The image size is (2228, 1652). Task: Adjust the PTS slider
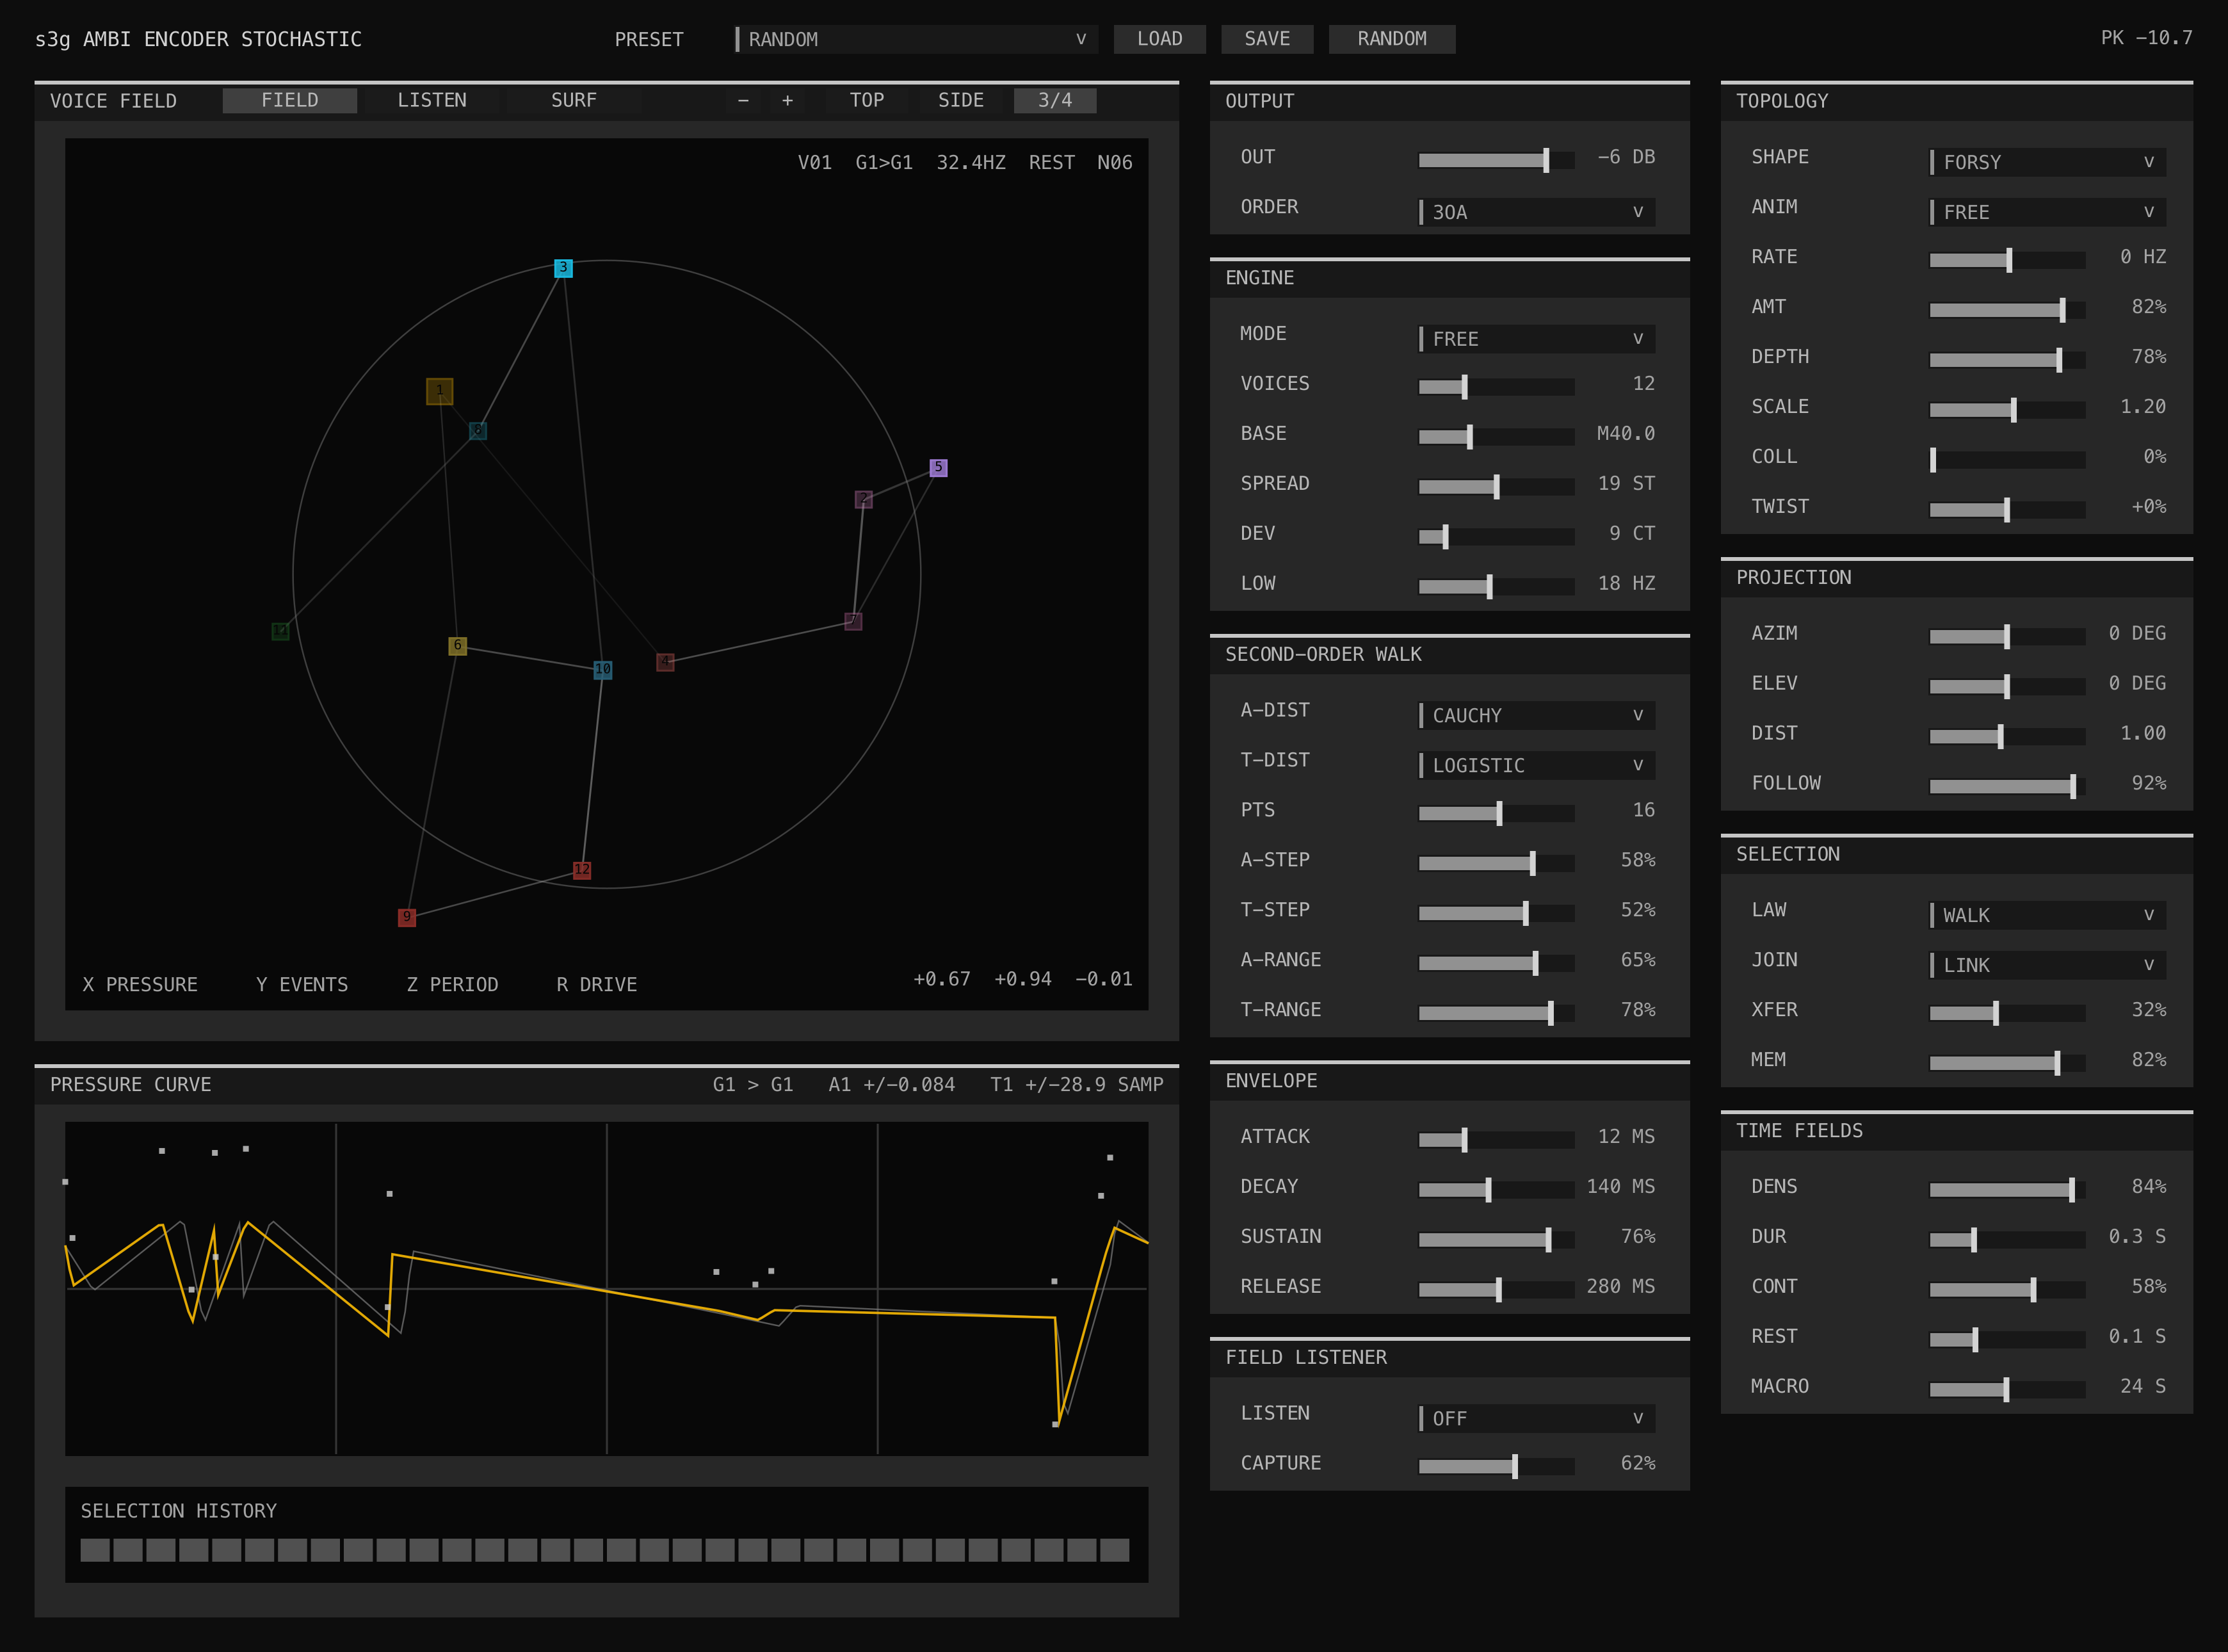click(x=1497, y=814)
